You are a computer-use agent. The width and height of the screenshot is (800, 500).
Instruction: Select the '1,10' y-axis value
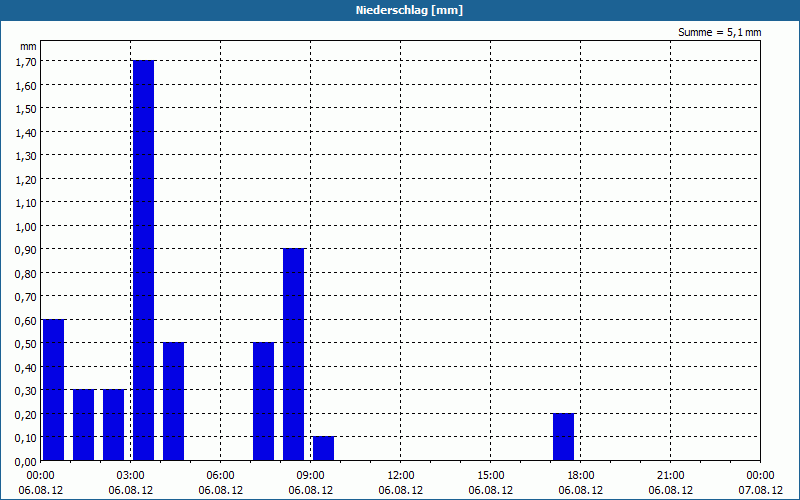[26, 203]
